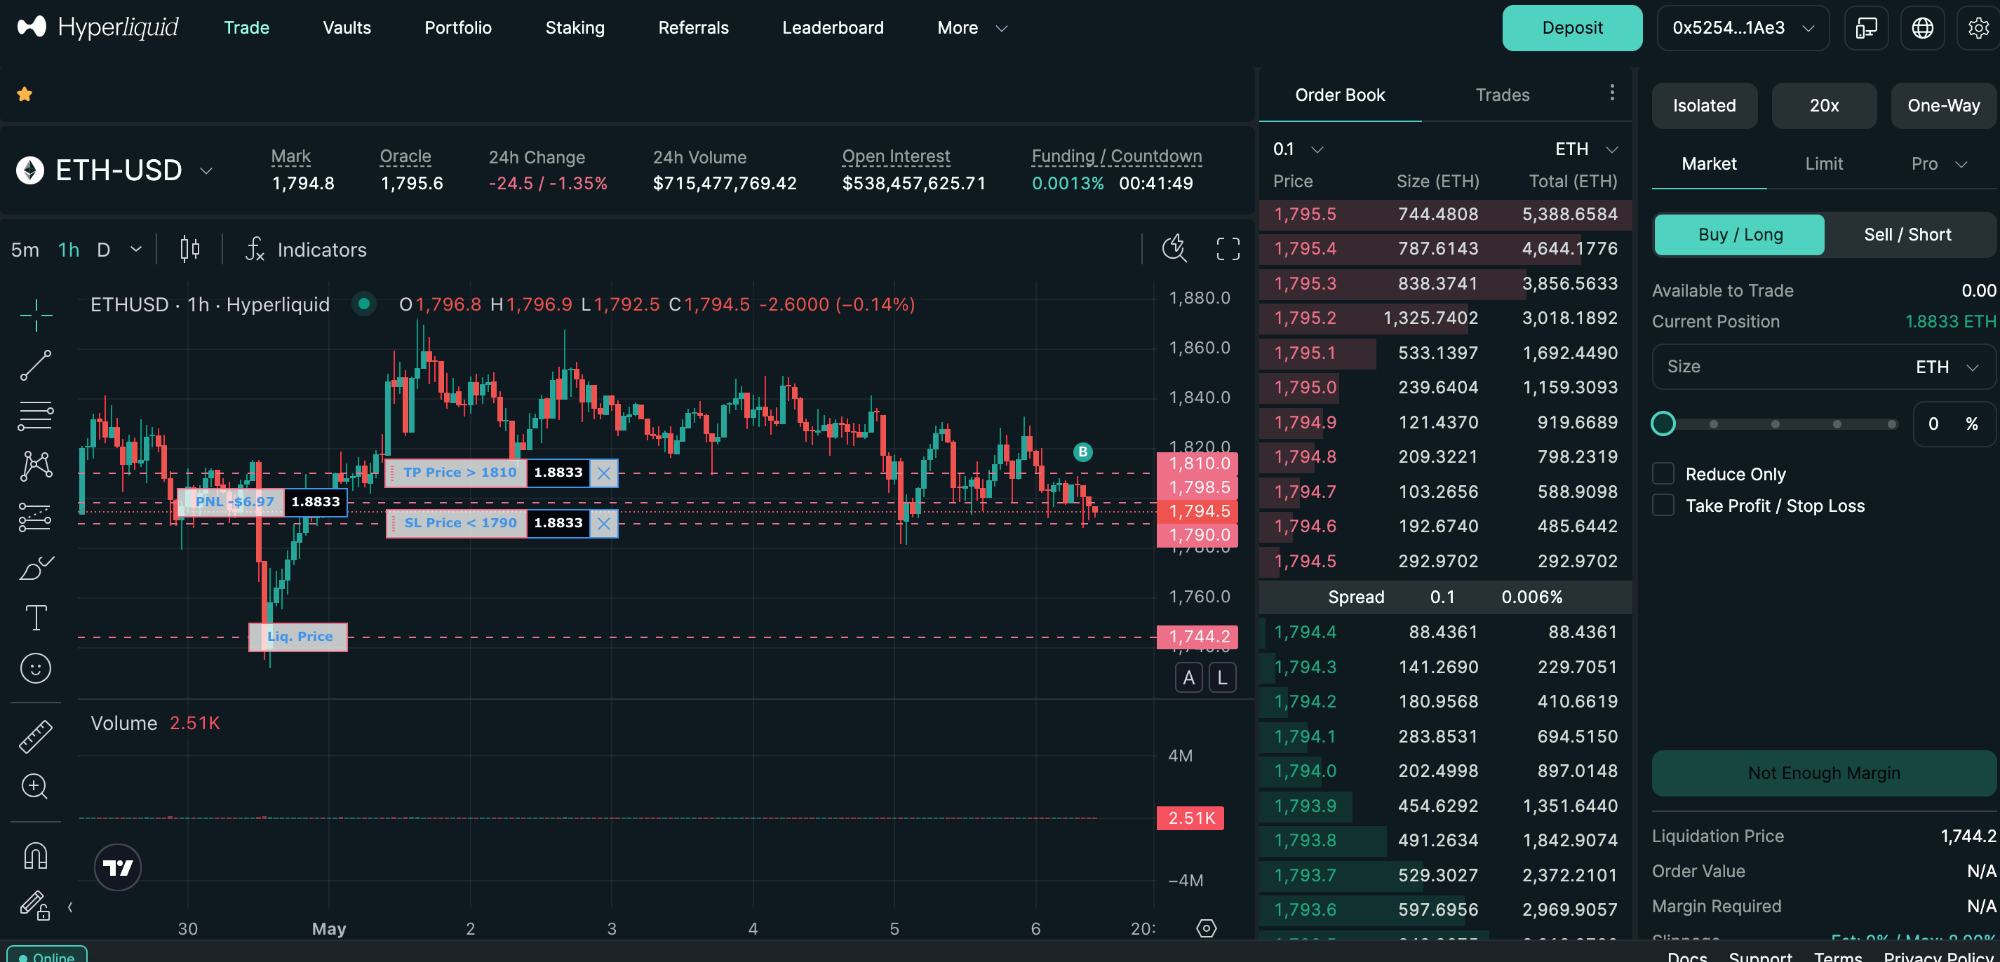The image size is (2000, 962).
Task: Open the order book options menu
Action: (1612, 93)
